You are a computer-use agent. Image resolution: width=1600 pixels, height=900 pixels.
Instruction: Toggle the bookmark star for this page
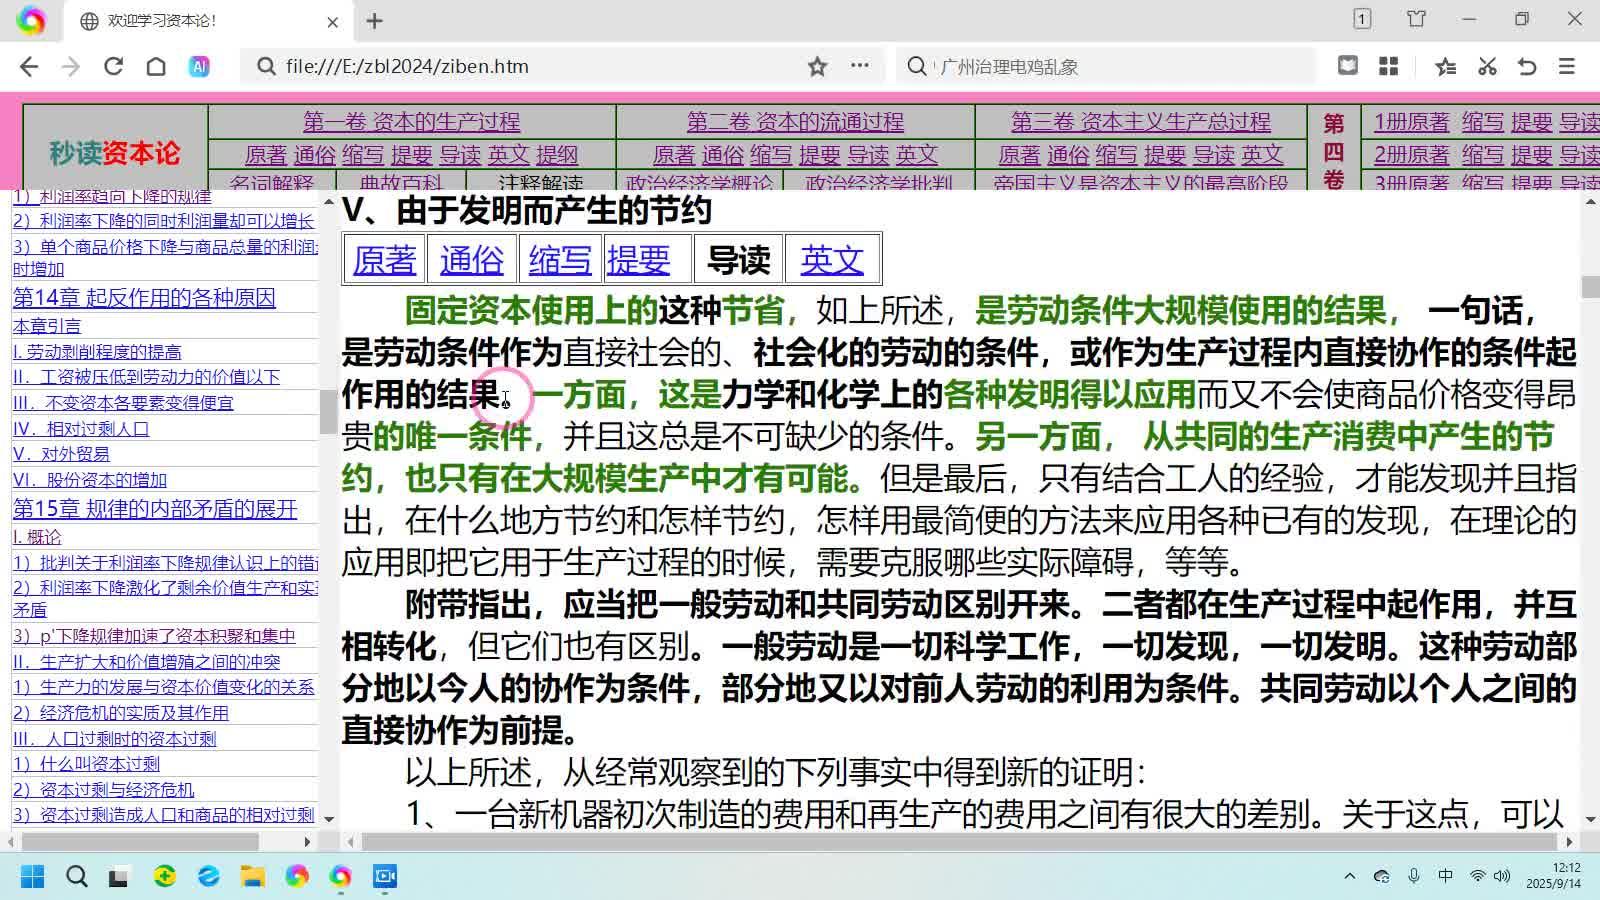pos(817,65)
